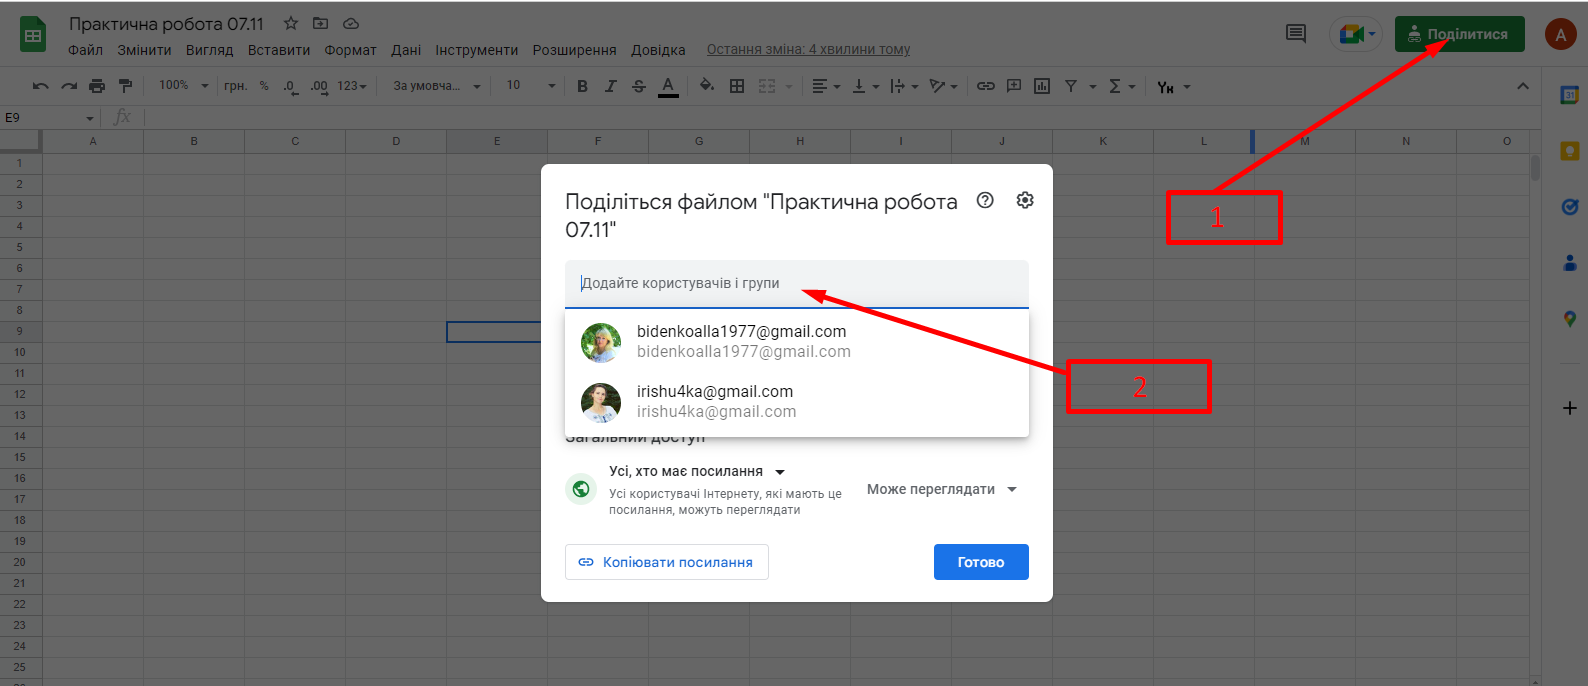Open the cell borders tool

click(x=737, y=86)
